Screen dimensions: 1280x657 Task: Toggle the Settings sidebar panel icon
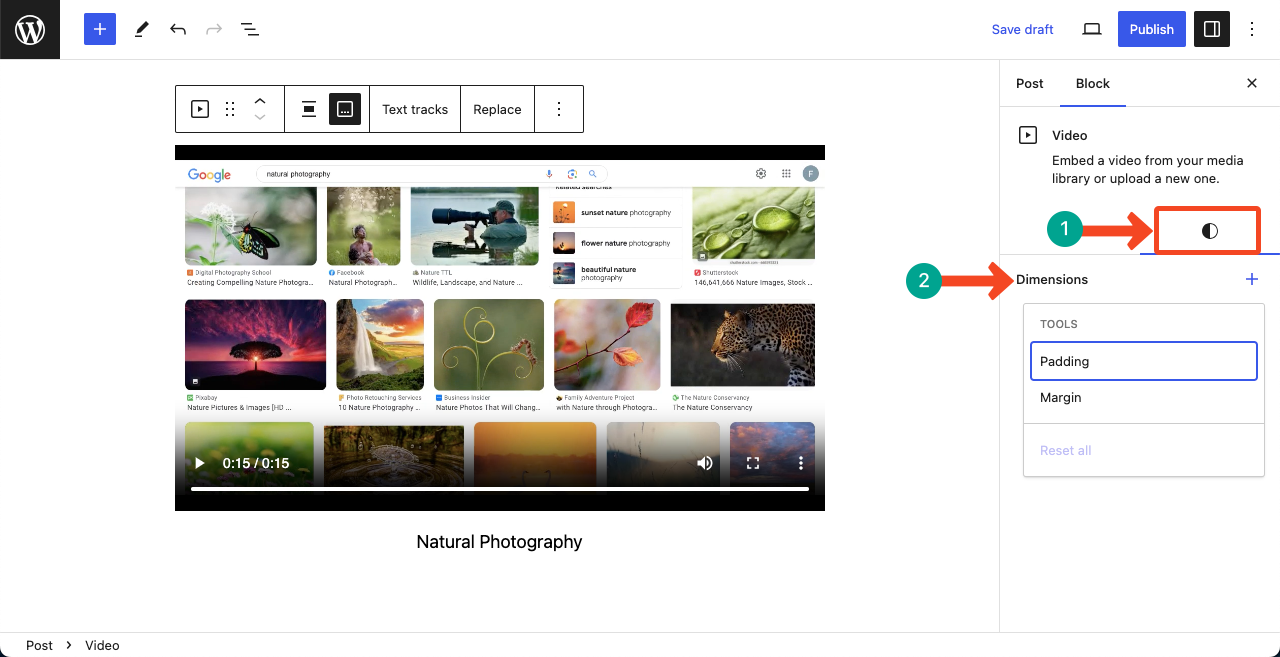1211,29
